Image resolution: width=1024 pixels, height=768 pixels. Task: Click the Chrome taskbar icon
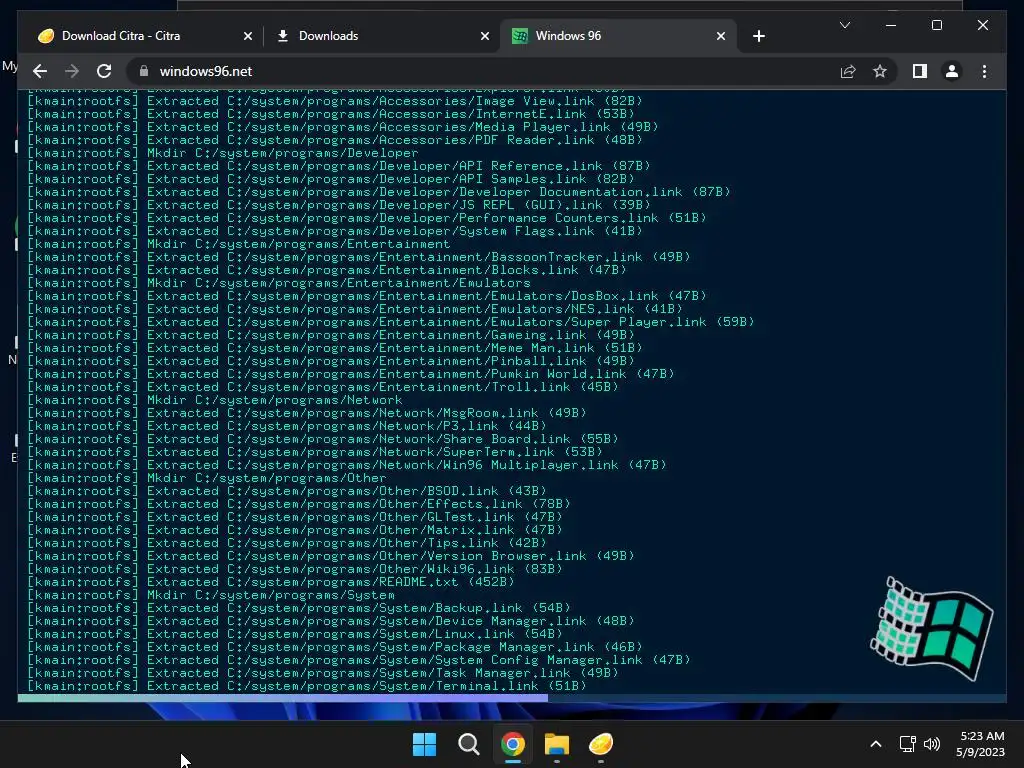click(x=513, y=744)
